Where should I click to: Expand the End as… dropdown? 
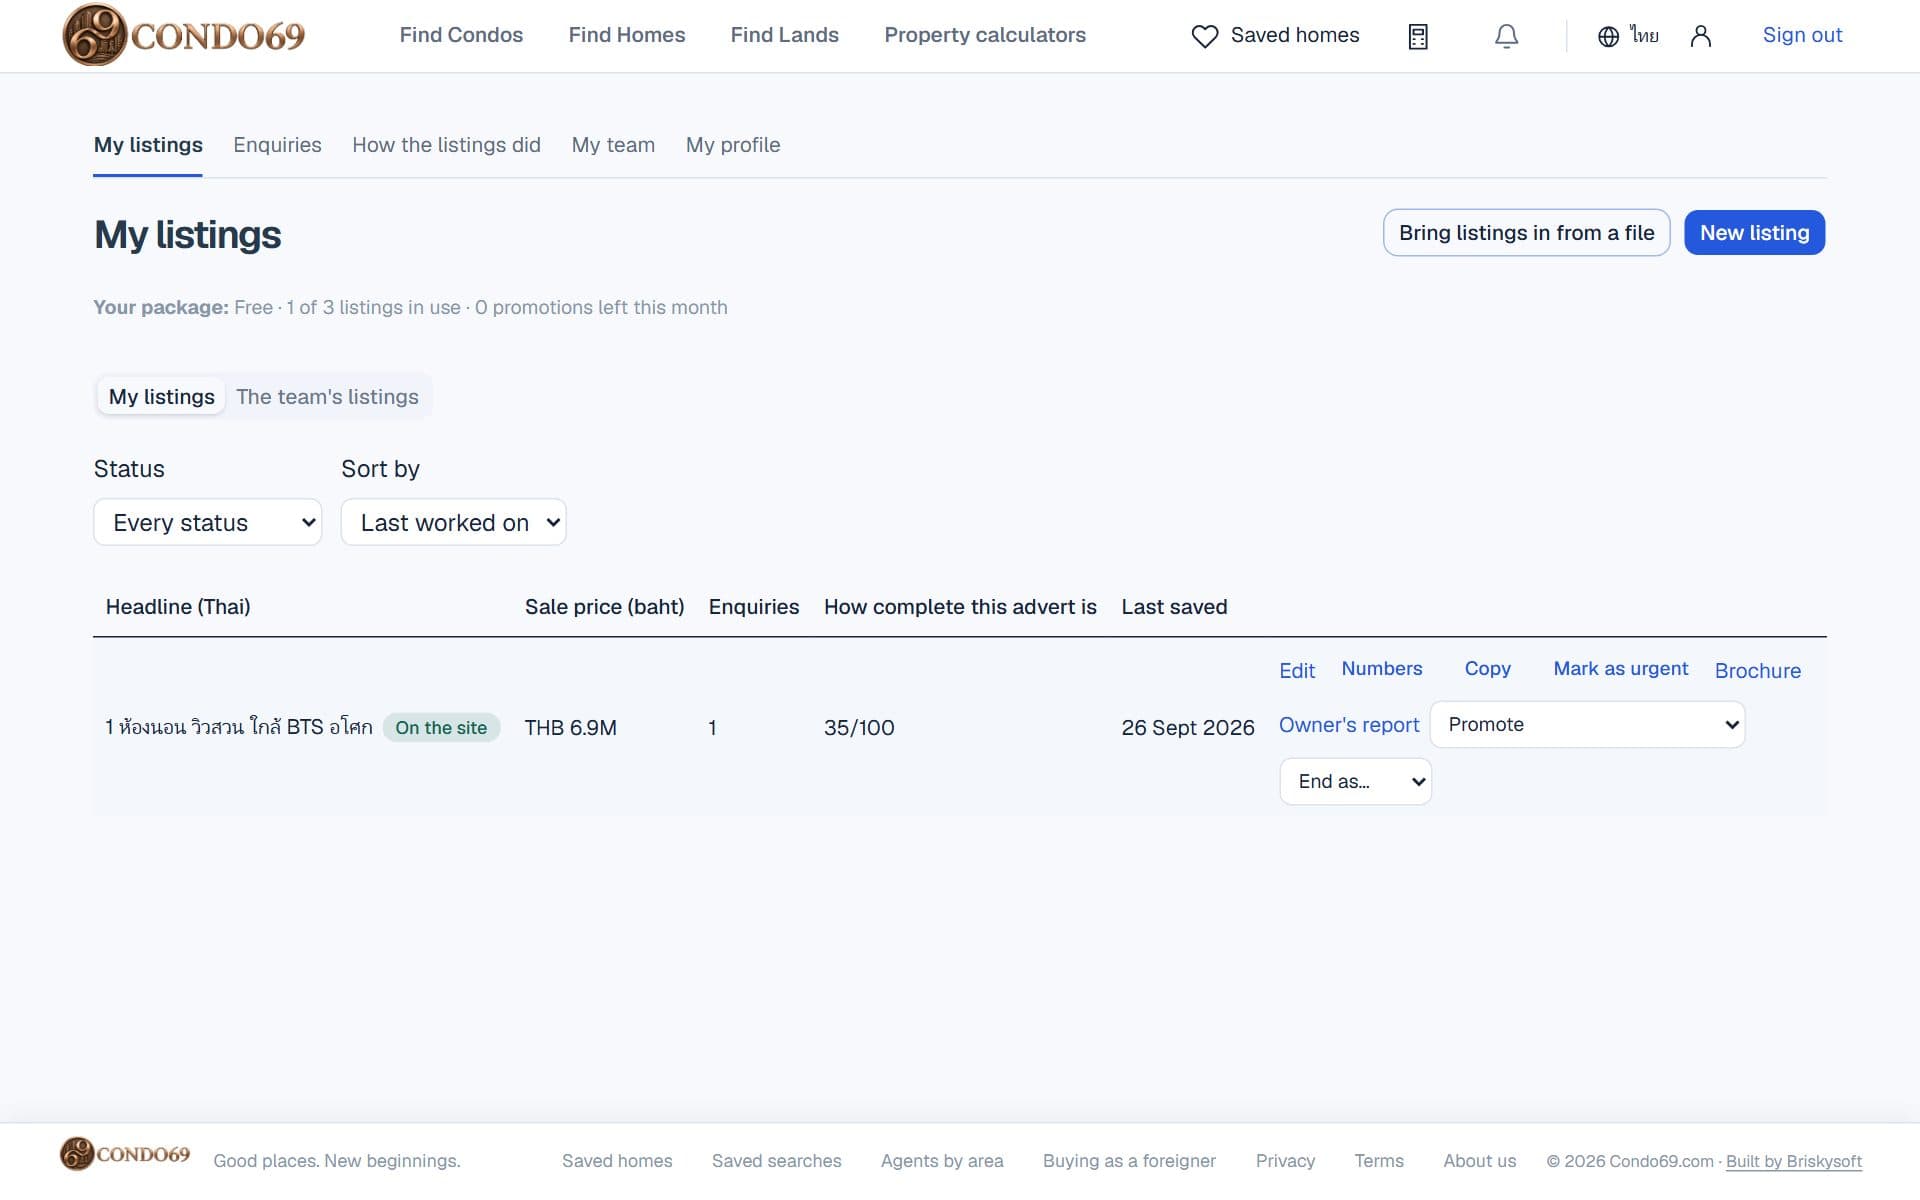point(1355,781)
